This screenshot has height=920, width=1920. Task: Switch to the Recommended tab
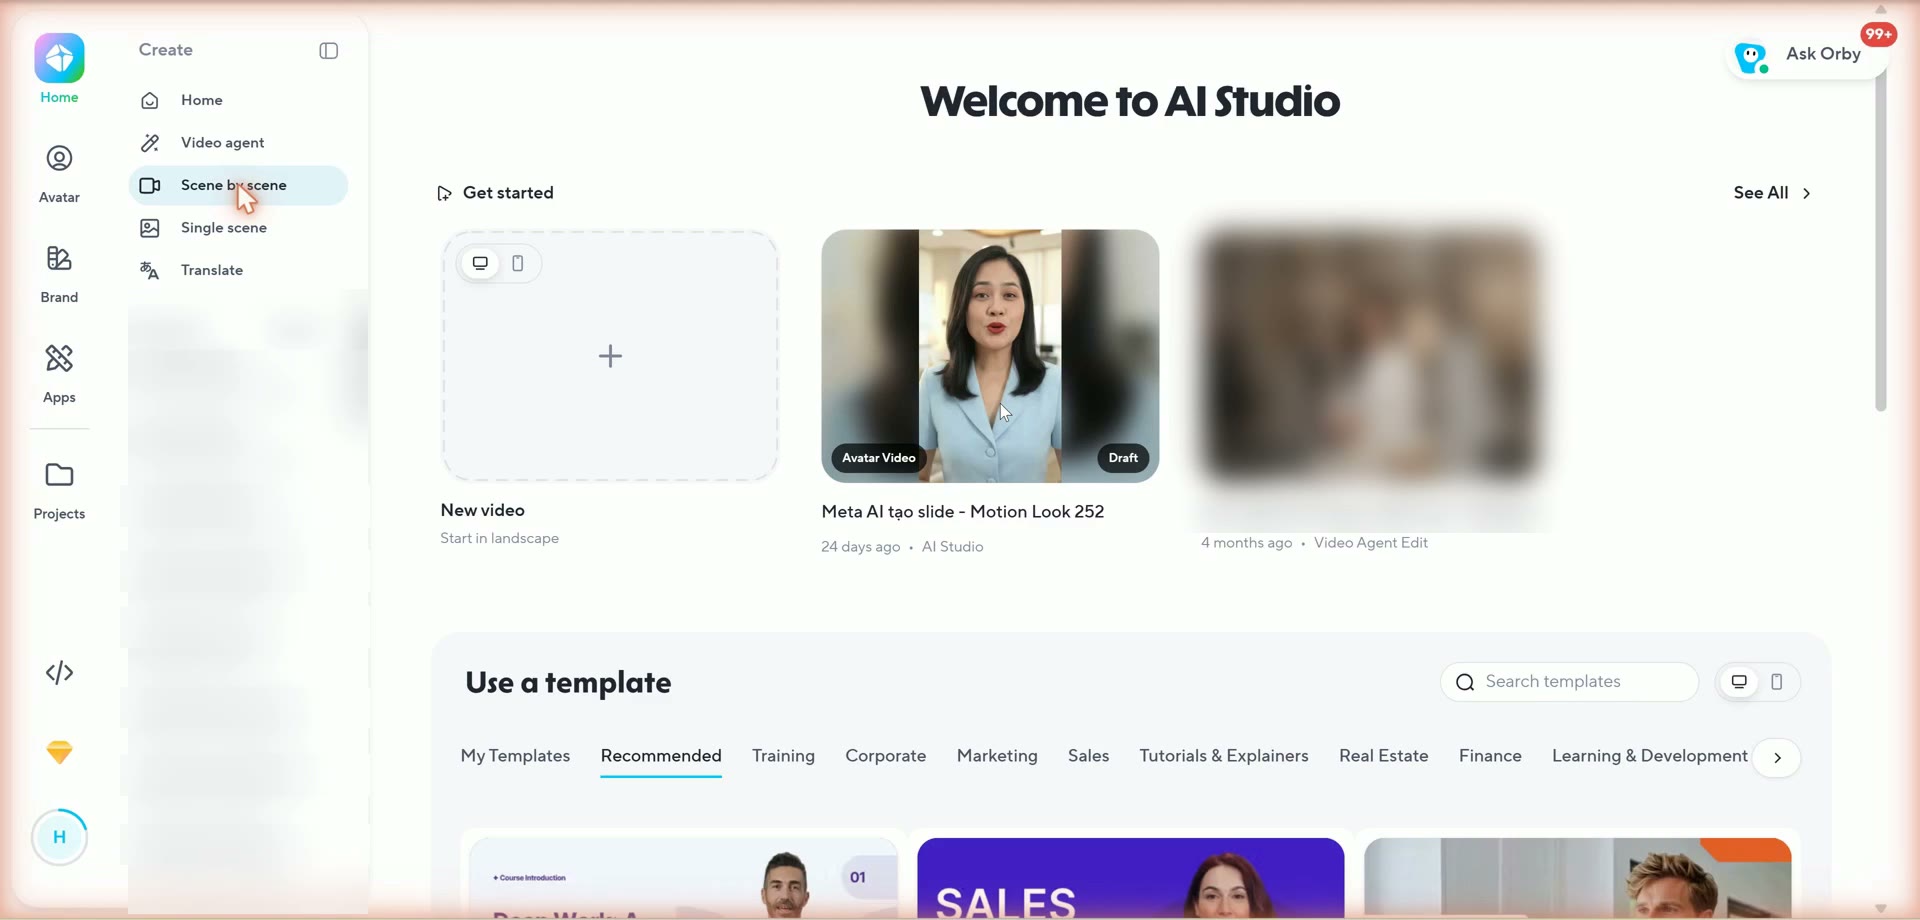pos(661,756)
